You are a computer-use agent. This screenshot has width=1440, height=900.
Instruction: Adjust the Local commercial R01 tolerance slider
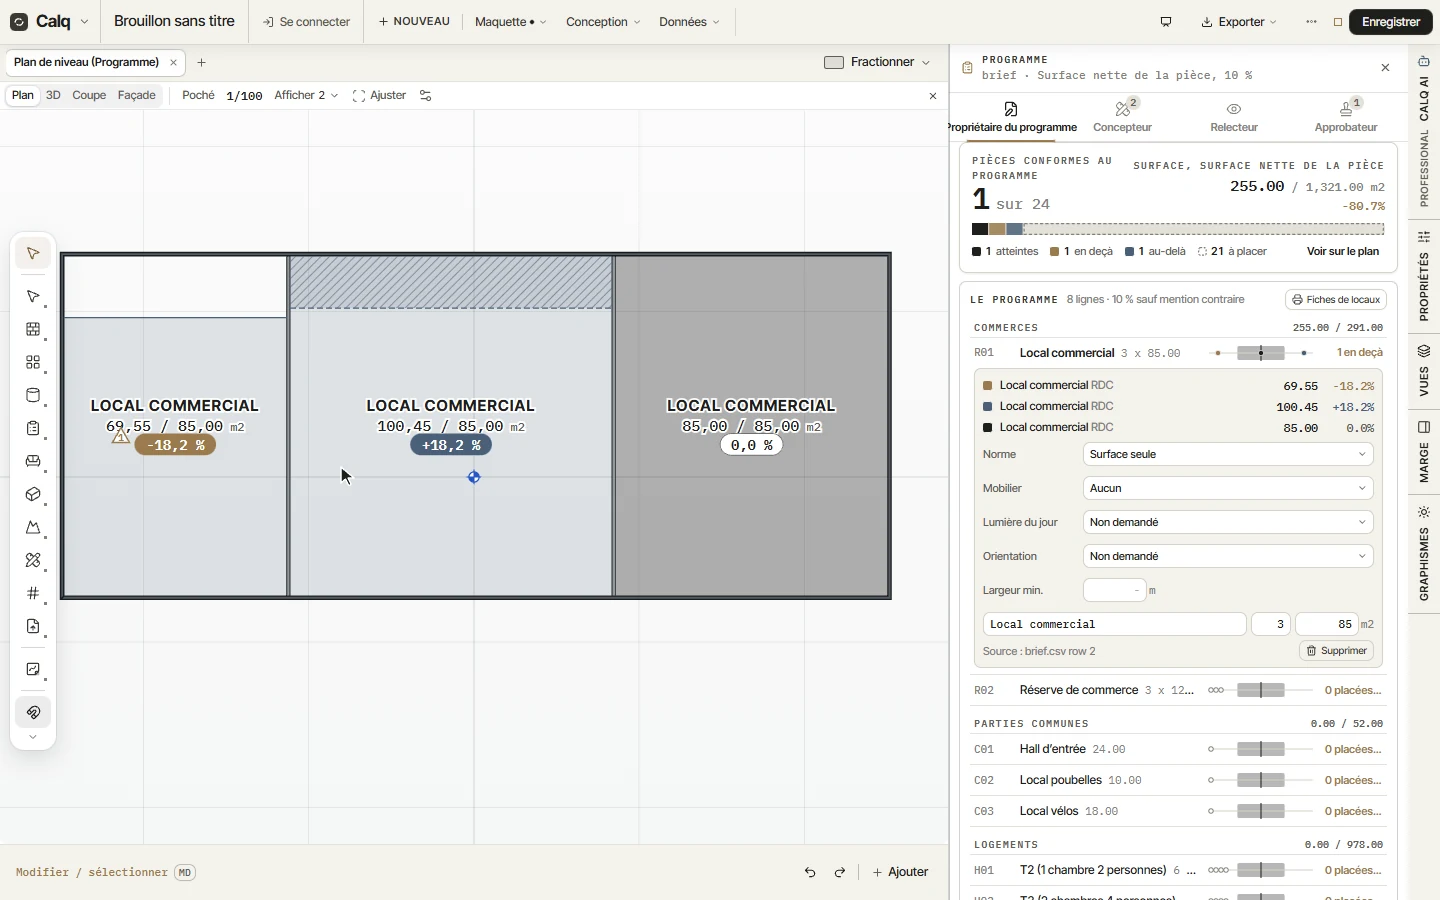click(1261, 353)
